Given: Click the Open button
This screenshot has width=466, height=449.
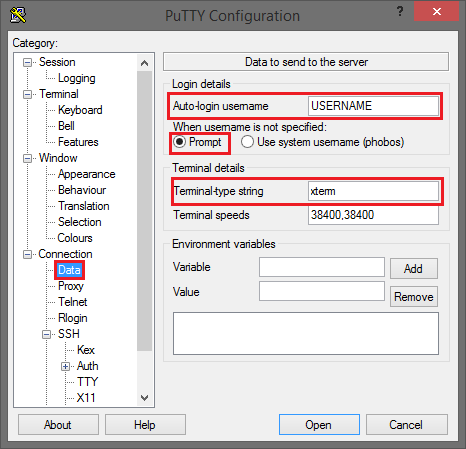Looking at the screenshot, I should point(319,425).
